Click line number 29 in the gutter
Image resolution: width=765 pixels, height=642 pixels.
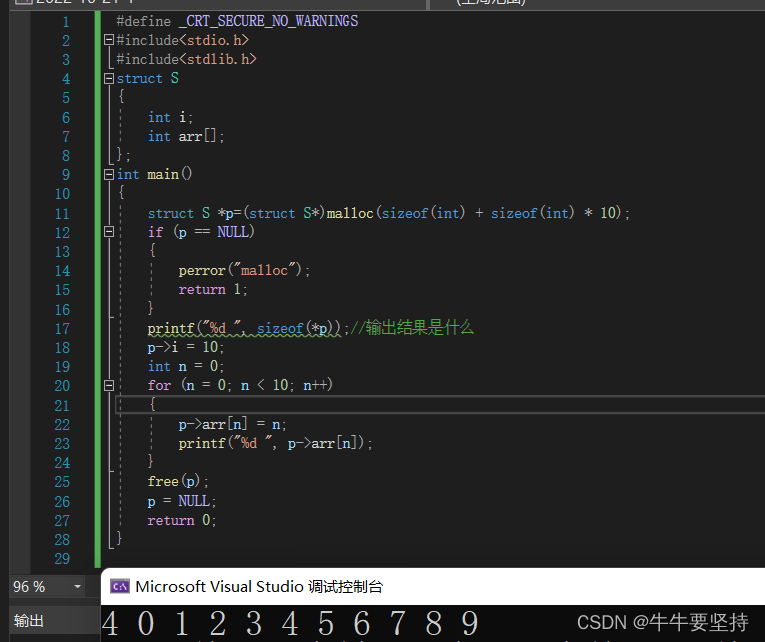point(62,559)
